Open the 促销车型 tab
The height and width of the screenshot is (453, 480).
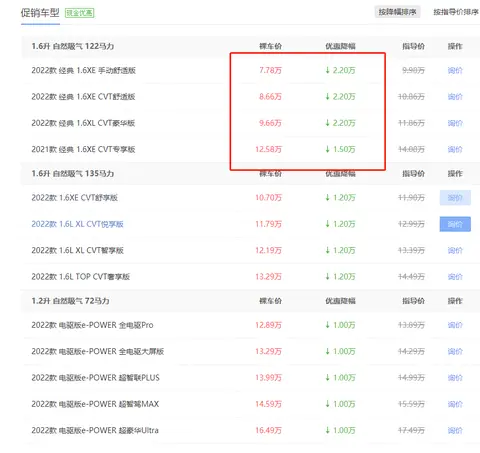click(x=40, y=13)
